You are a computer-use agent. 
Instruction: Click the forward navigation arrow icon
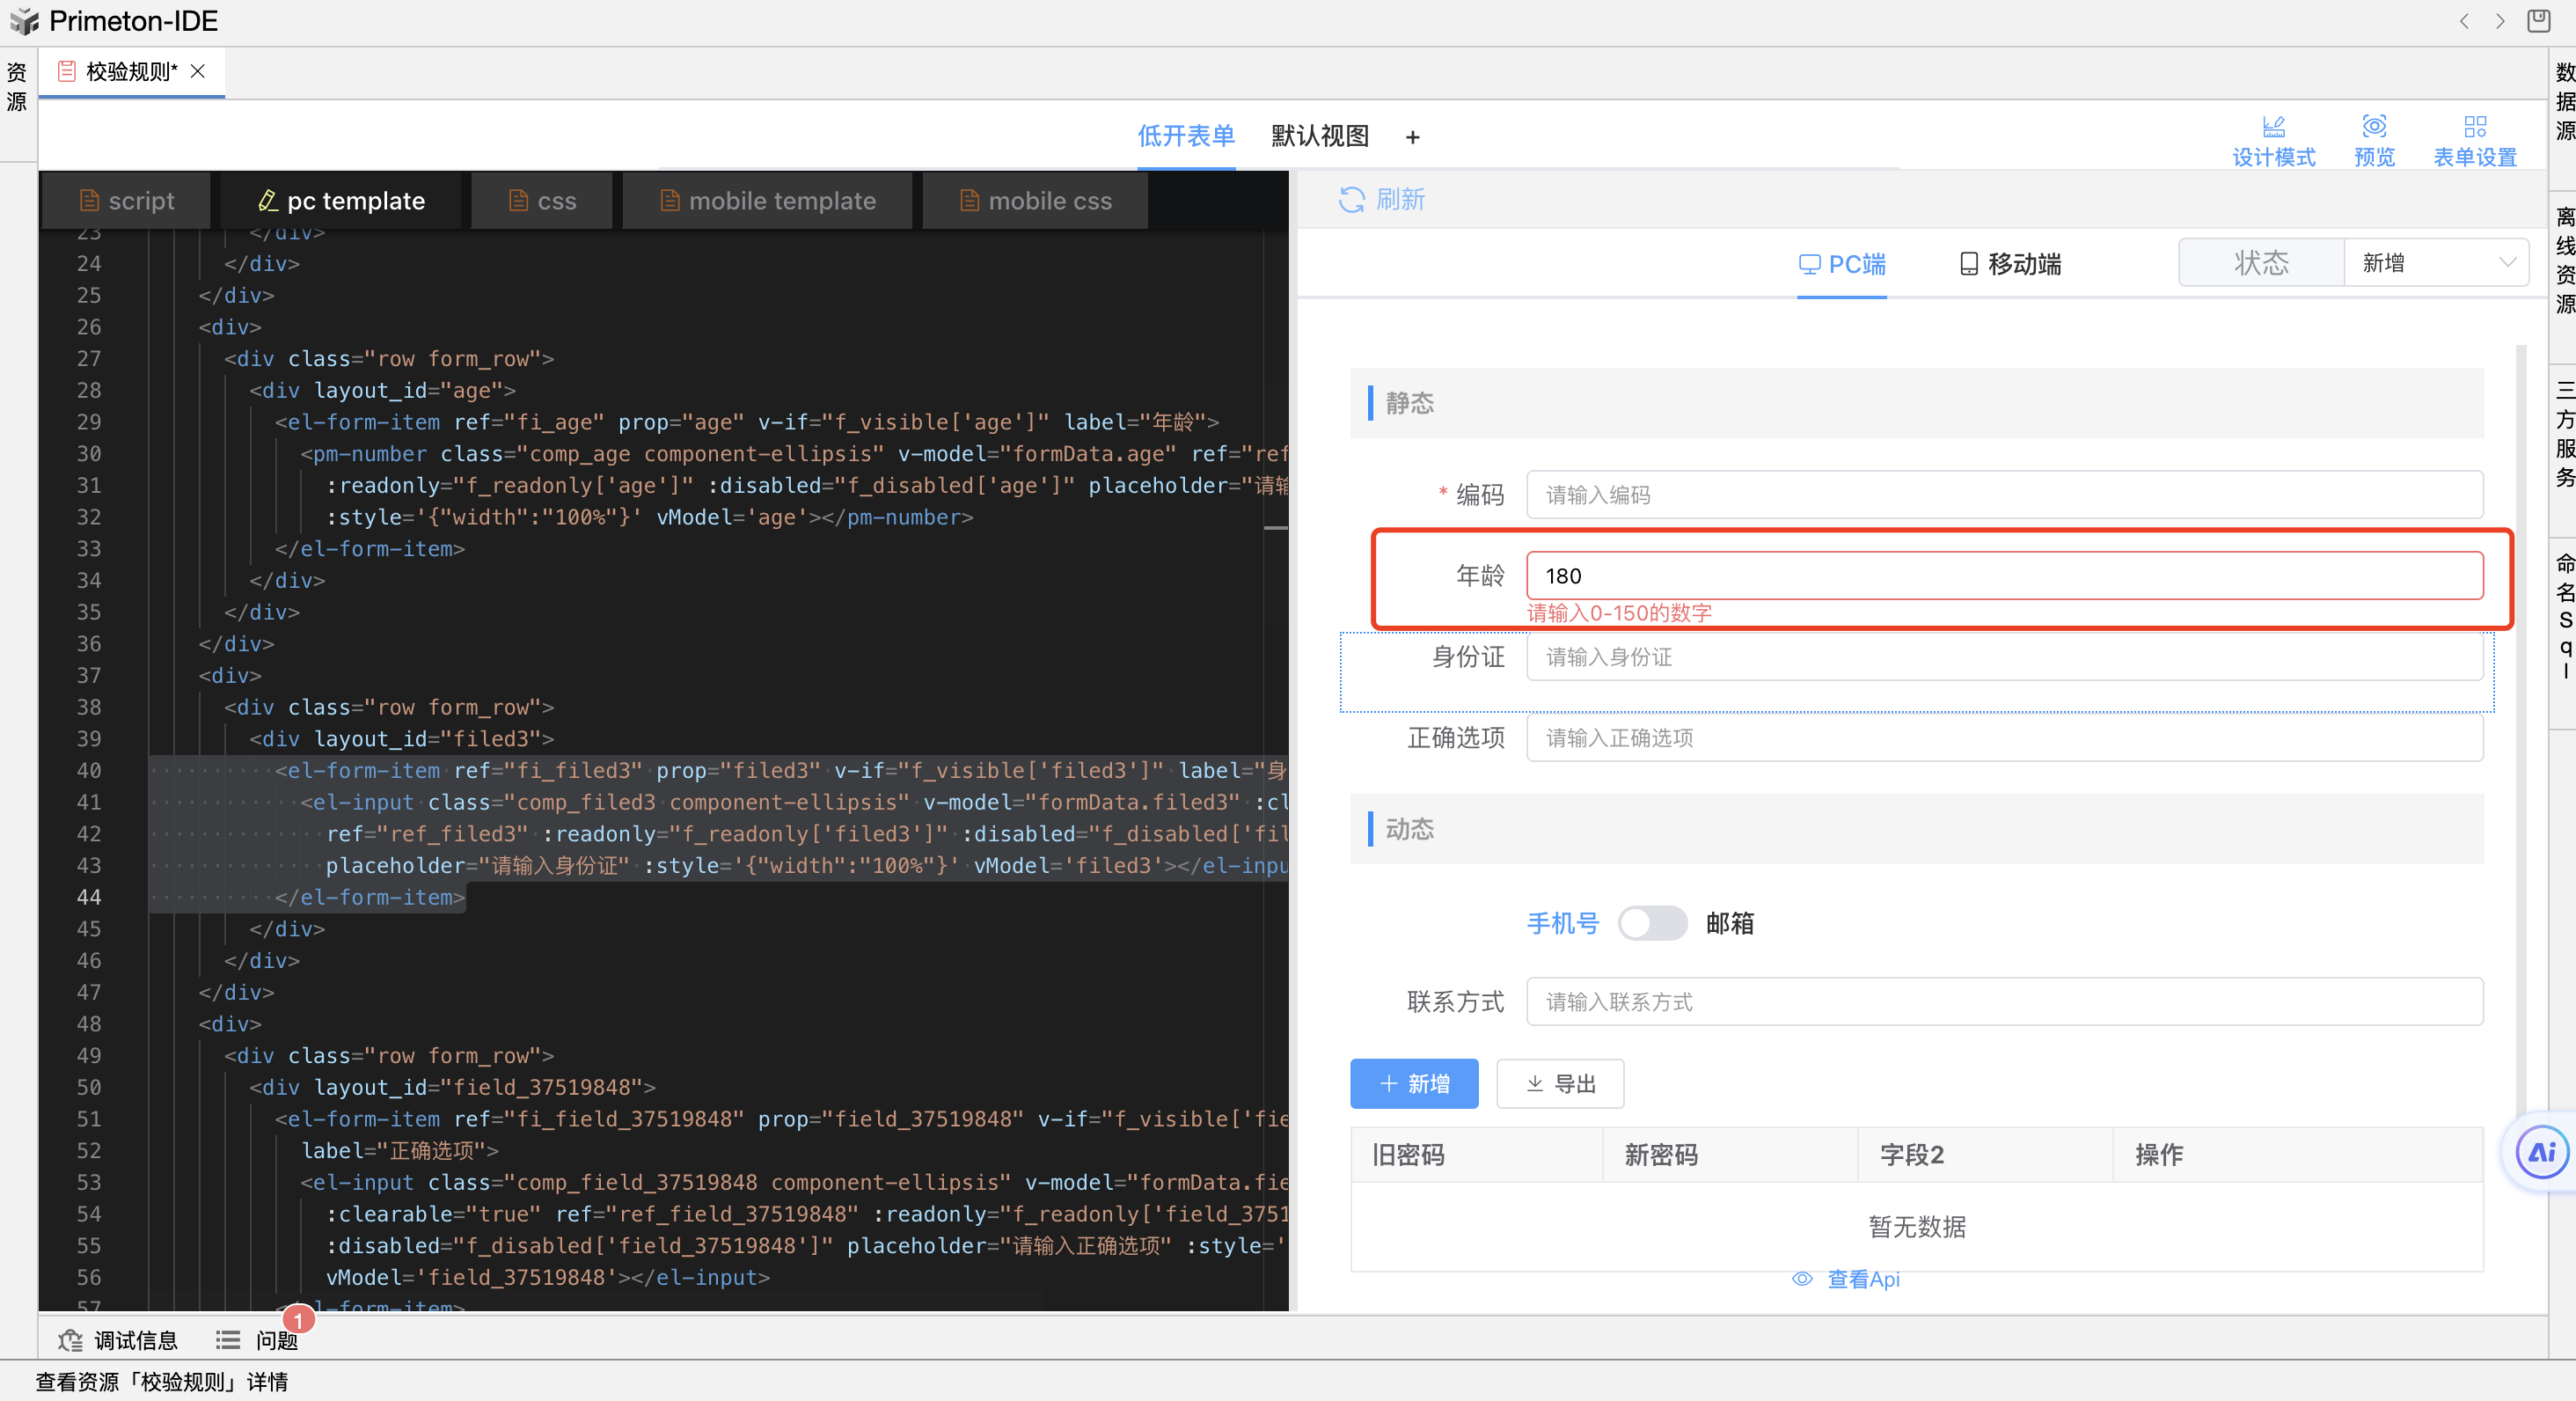(x=2500, y=21)
